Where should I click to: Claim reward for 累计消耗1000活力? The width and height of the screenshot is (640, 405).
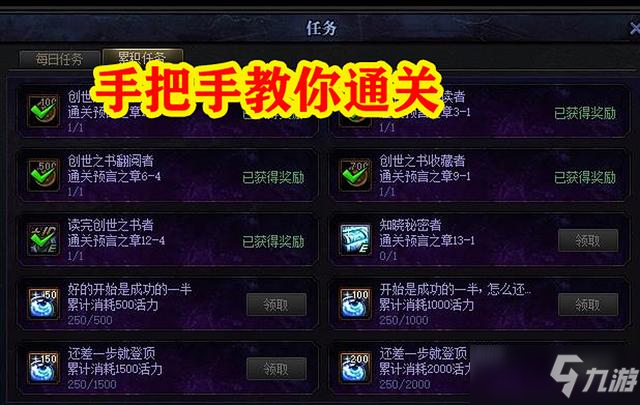[588, 305]
